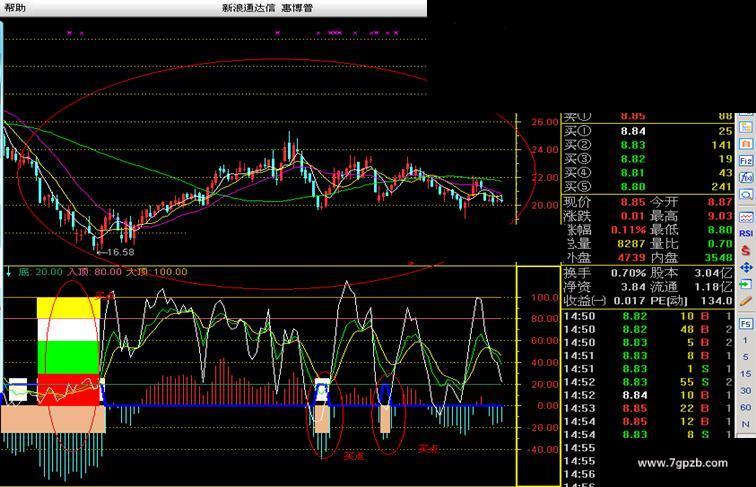Click the 14:53 tick row priced 8.85
The width and height of the screenshot is (756, 487).
[x=649, y=408]
